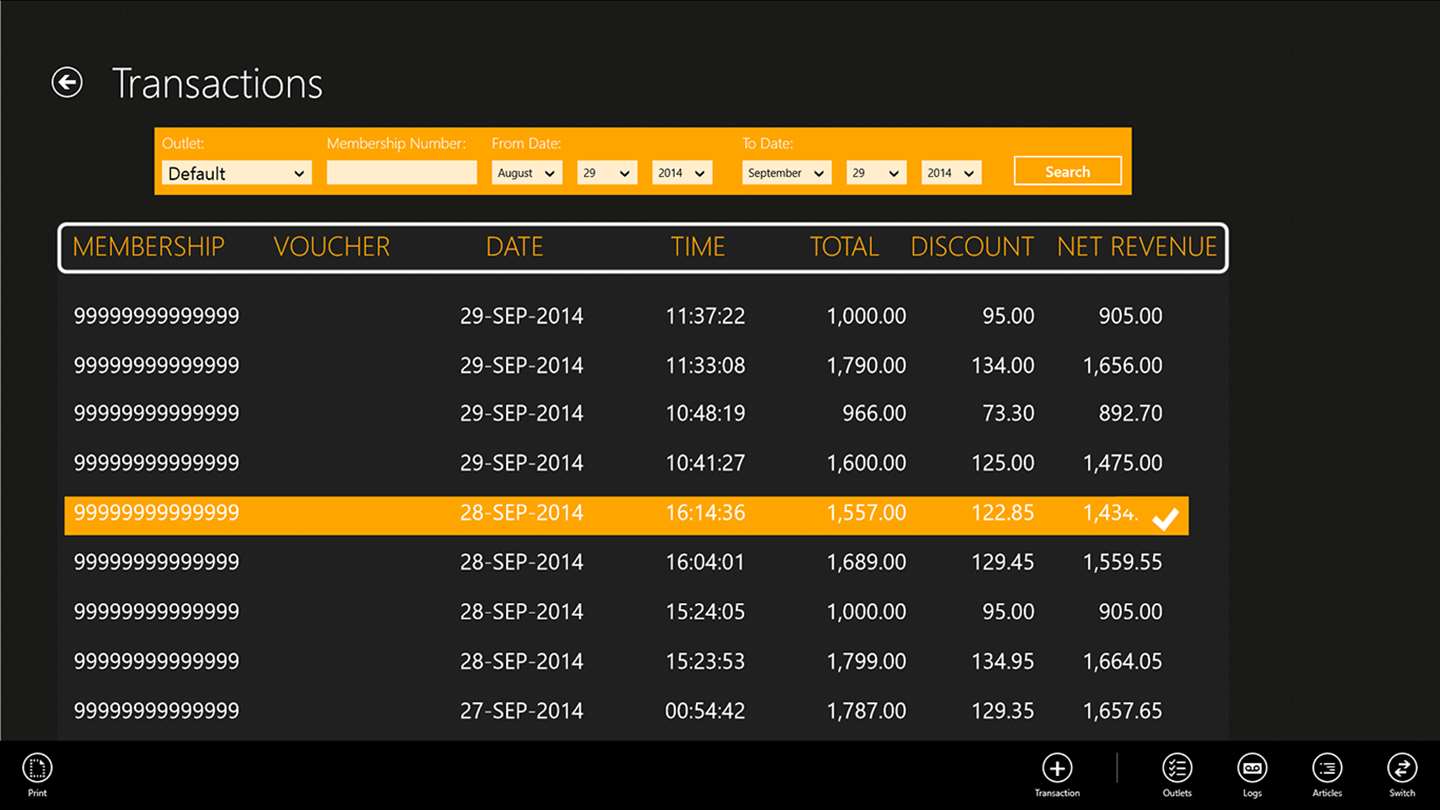Select the transaction at 11:33:08
This screenshot has width=1440, height=810.
627,366
